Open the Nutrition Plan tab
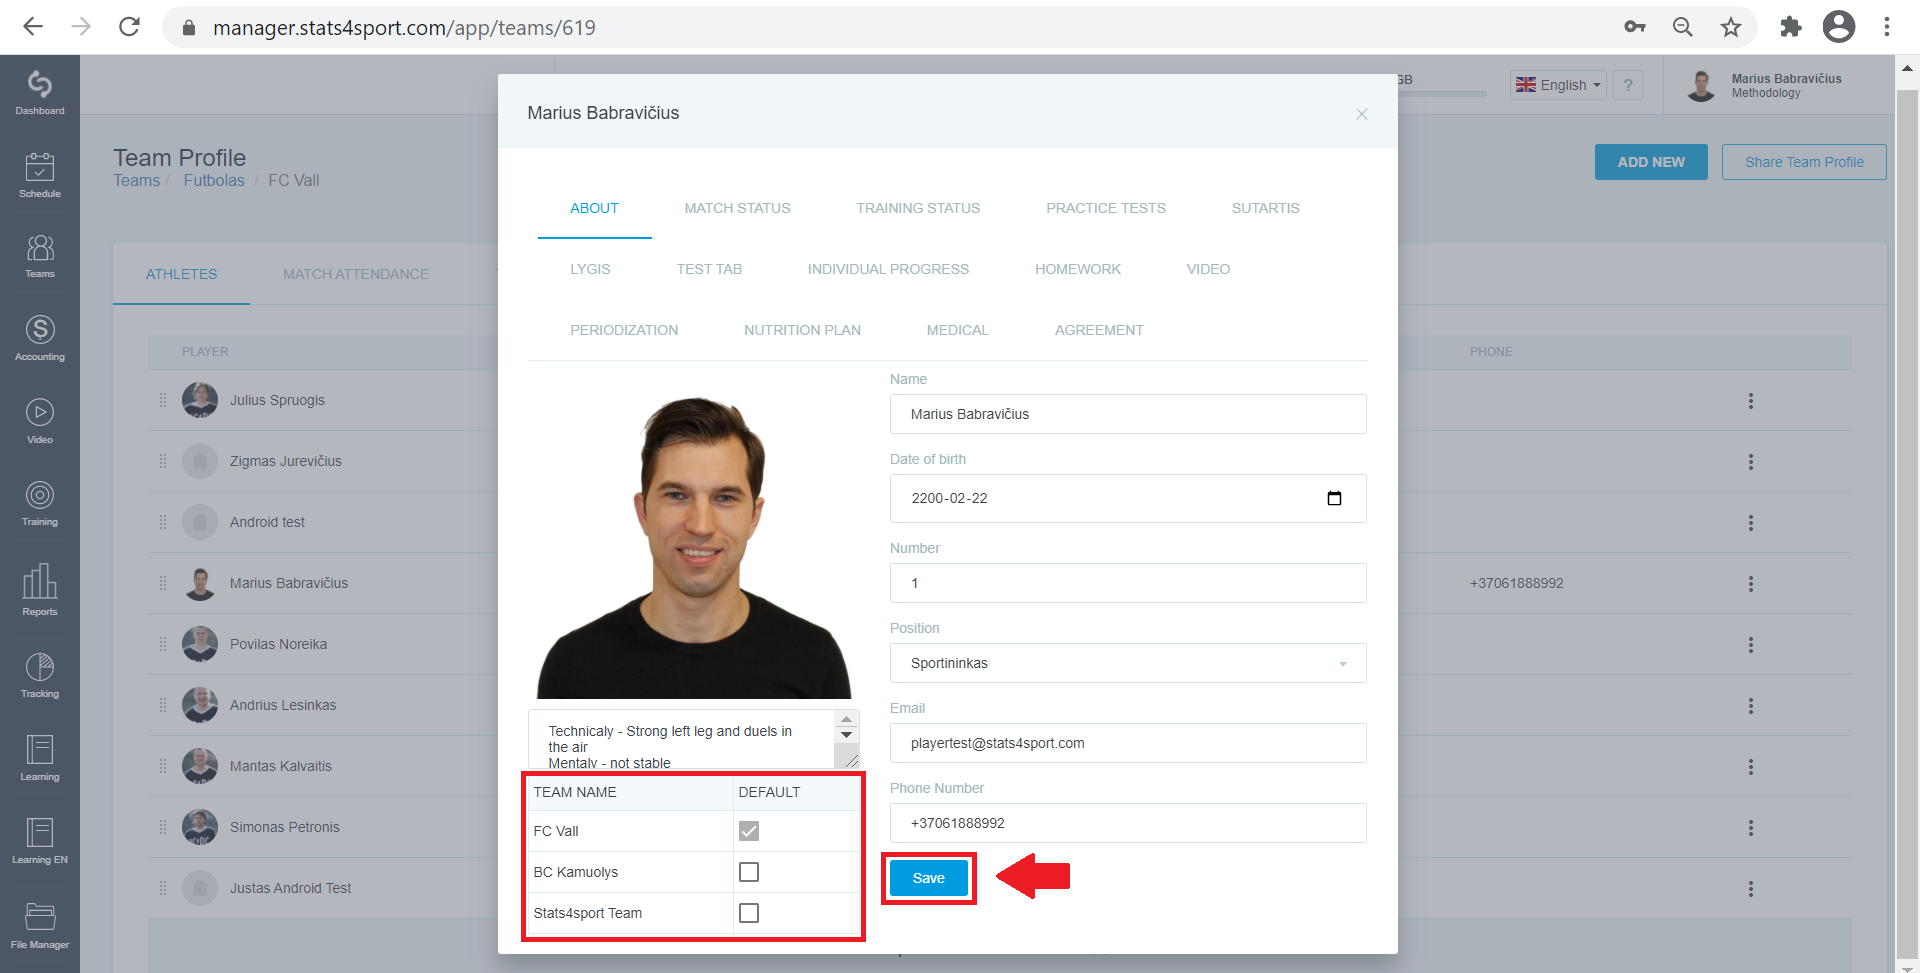 (802, 330)
